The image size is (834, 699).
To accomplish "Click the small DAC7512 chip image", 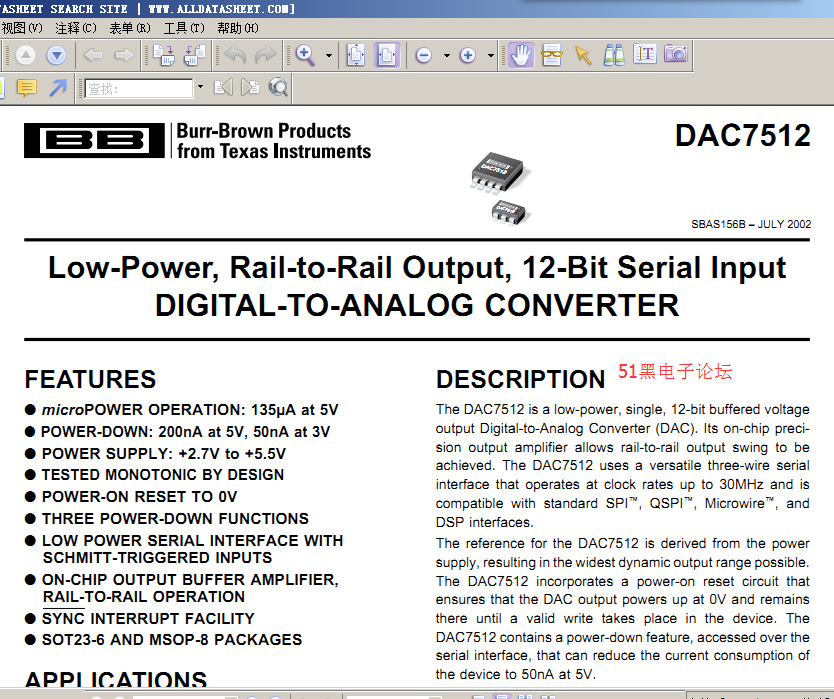I will point(510,213).
